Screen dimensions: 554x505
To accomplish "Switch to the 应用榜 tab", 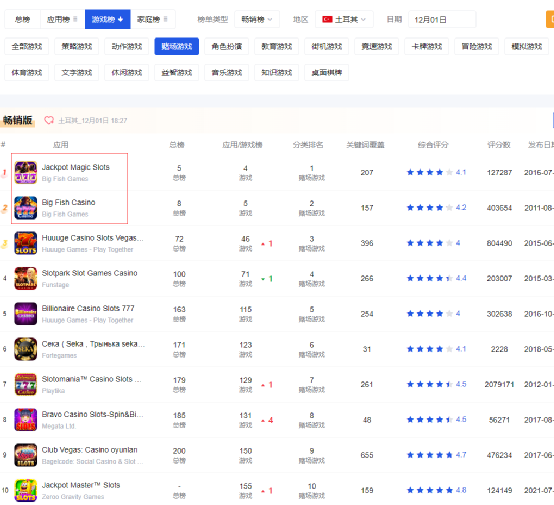I will click(63, 19).
